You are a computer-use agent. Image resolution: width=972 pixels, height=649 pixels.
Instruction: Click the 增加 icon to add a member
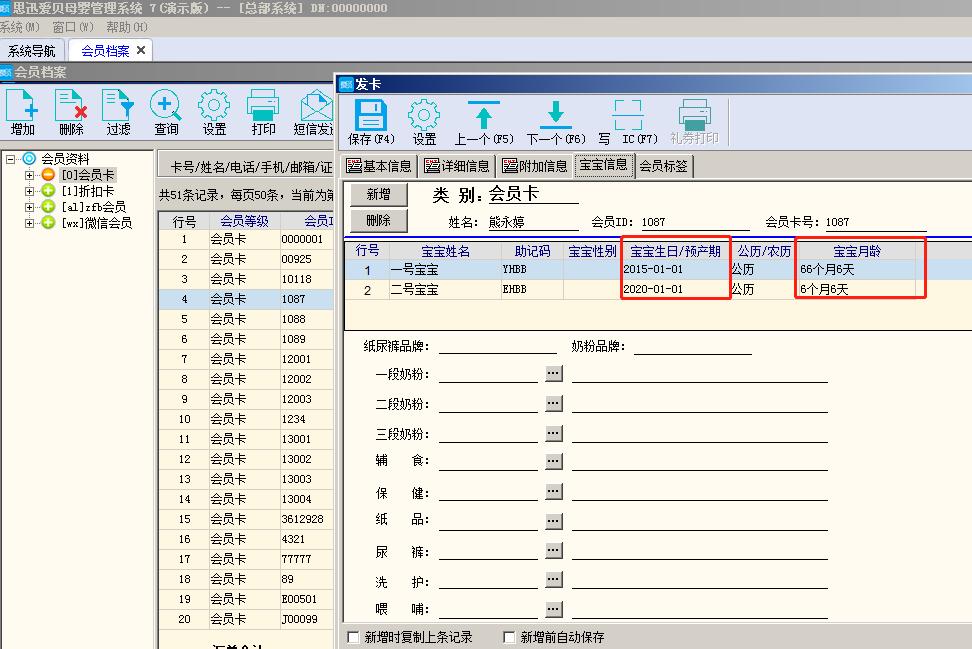pos(22,112)
